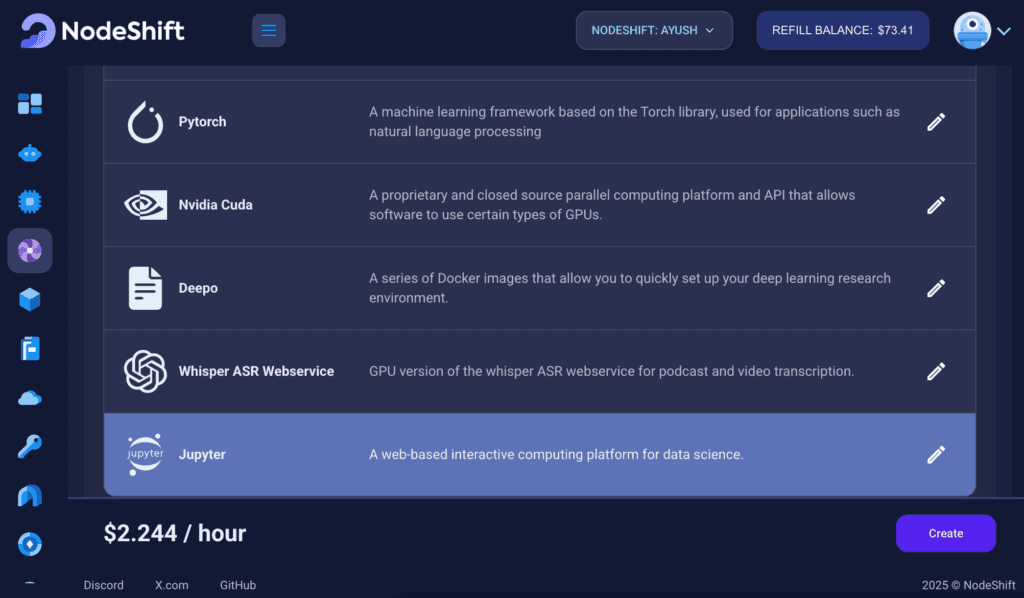The image size is (1024, 598).
Task: Edit the Jupyter image with pencil icon
Action: point(936,454)
